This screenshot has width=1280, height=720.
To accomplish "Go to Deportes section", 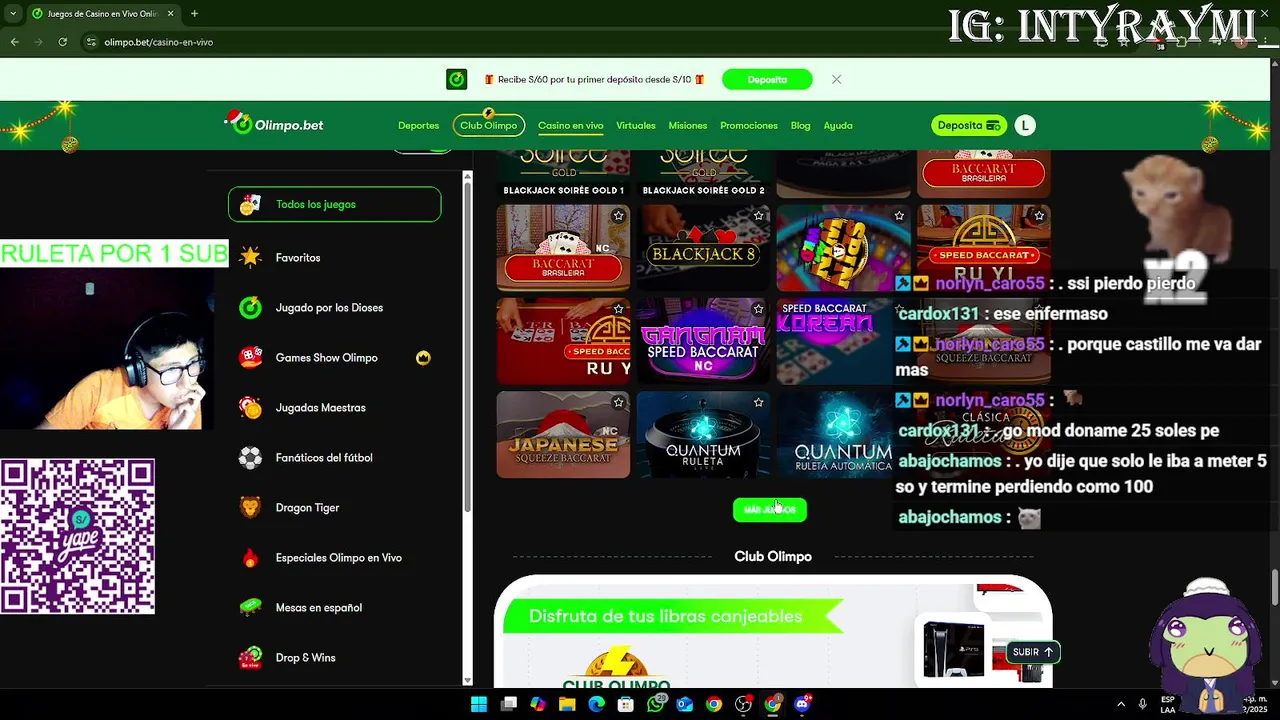I will coord(418,125).
